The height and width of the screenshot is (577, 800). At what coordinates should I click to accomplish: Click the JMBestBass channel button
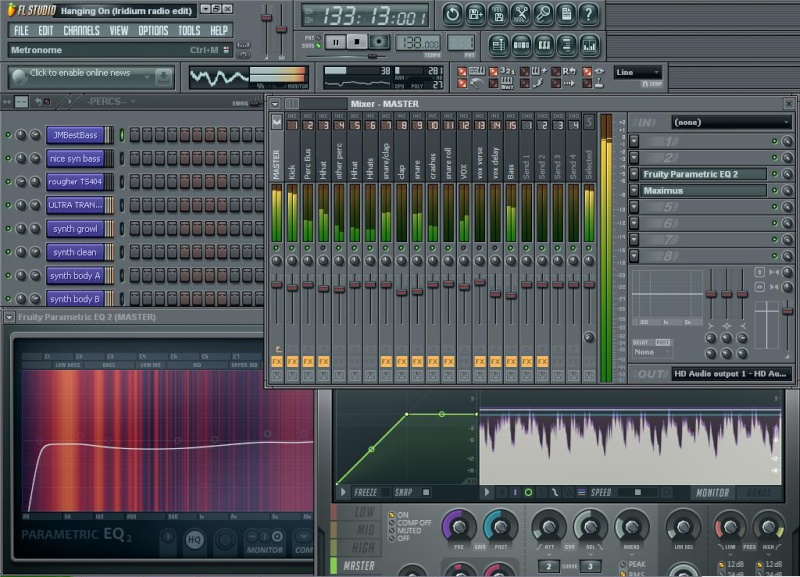(76, 135)
